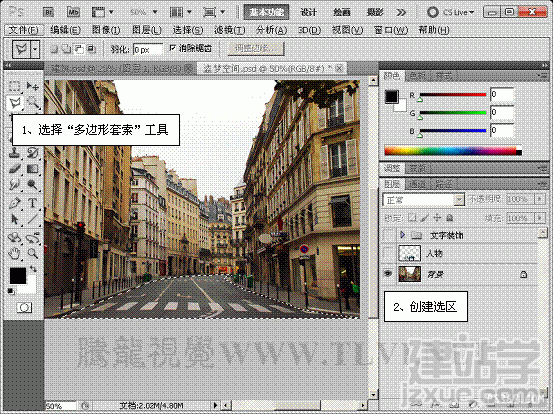Expand the 文字装饰 layer group

[402, 234]
